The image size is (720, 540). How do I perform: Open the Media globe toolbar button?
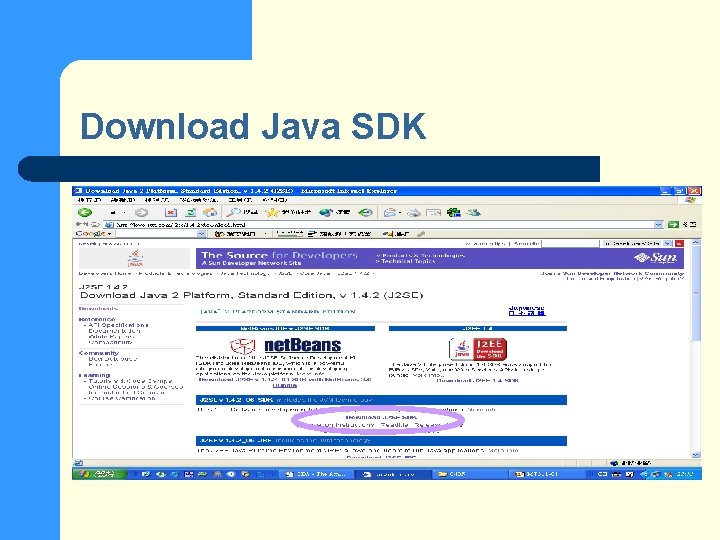click(x=335, y=212)
